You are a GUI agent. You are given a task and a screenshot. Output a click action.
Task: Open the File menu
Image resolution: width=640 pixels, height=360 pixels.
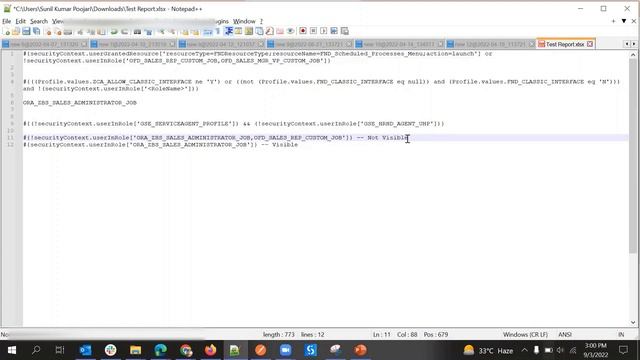(x=7, y=21)
